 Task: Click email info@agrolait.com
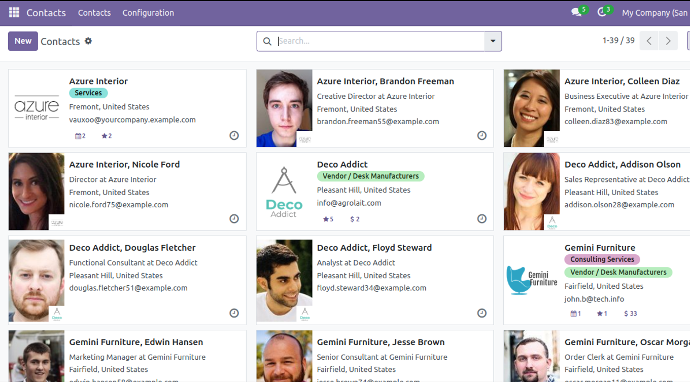click(349, 203)
